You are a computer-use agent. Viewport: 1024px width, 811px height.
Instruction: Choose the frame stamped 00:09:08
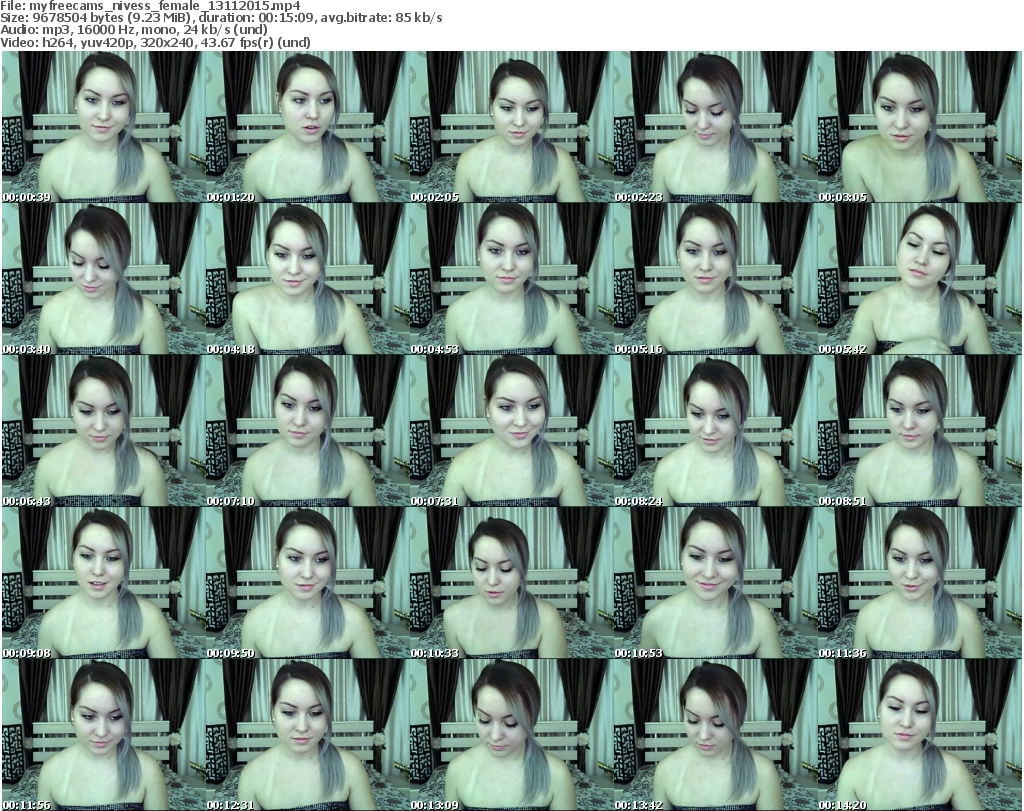pos(103,583)
